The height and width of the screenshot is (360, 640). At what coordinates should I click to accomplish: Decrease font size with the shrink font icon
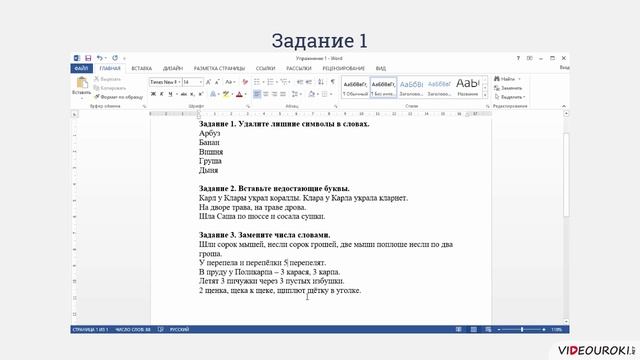pos(217,82)
